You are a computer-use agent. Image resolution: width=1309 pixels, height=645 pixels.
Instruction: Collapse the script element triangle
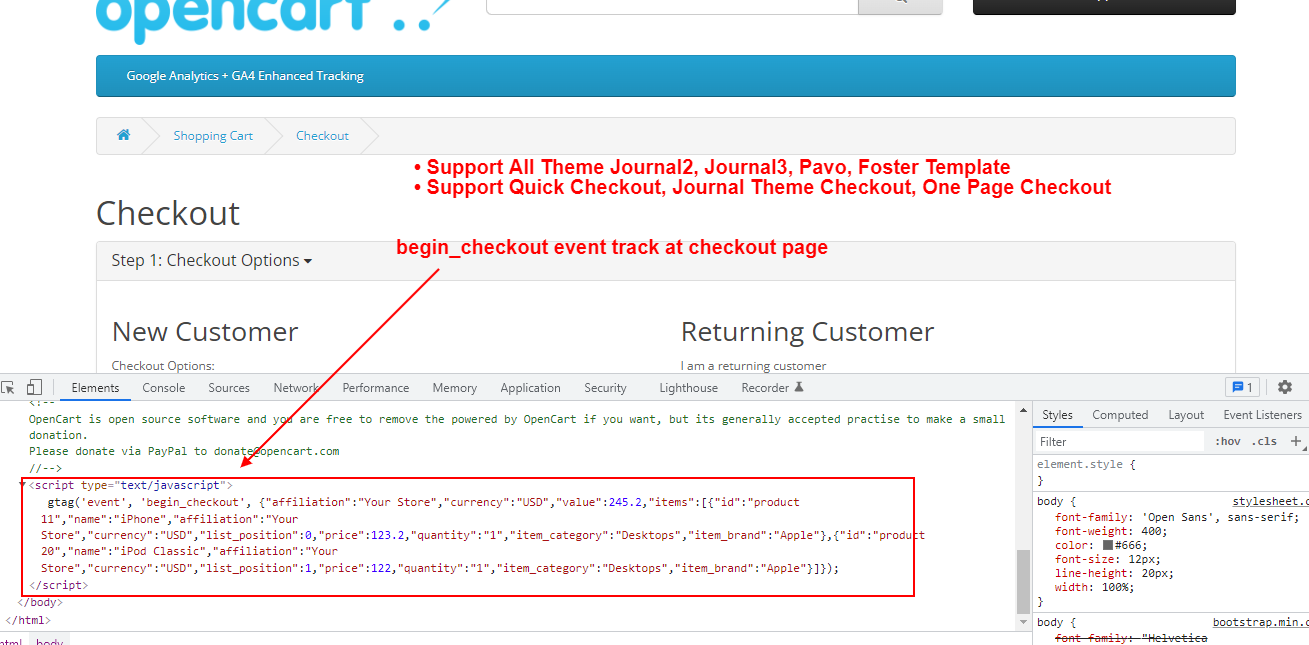(22, 485)
